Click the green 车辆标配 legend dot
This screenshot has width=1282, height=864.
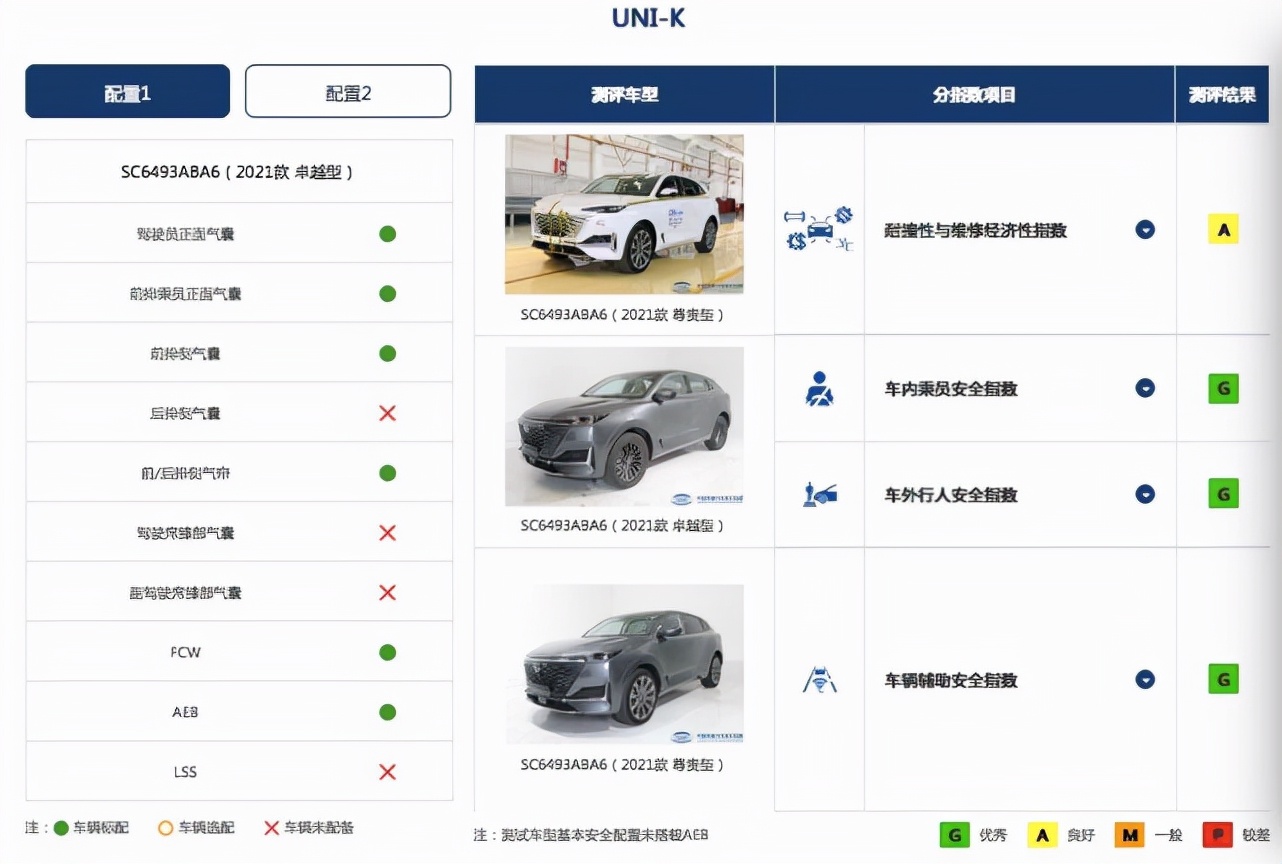(x=61, y=828)
